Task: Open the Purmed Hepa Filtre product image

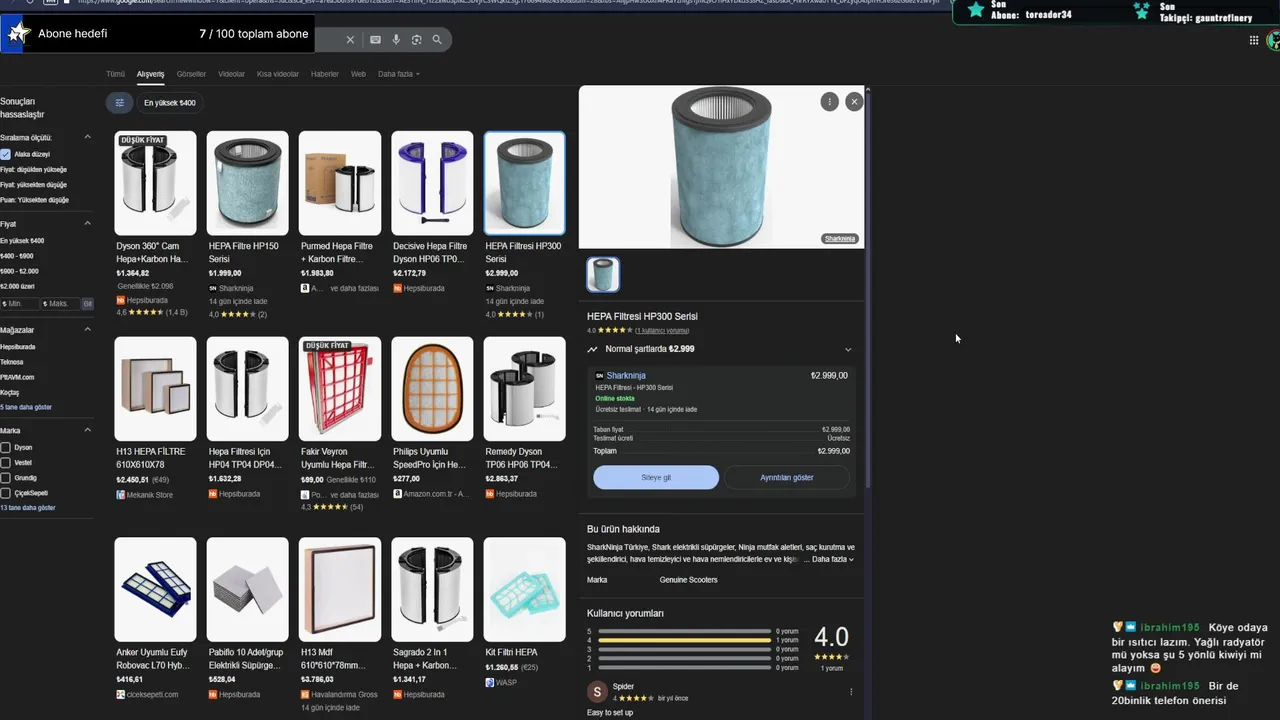Action: (x=340, y=183)
